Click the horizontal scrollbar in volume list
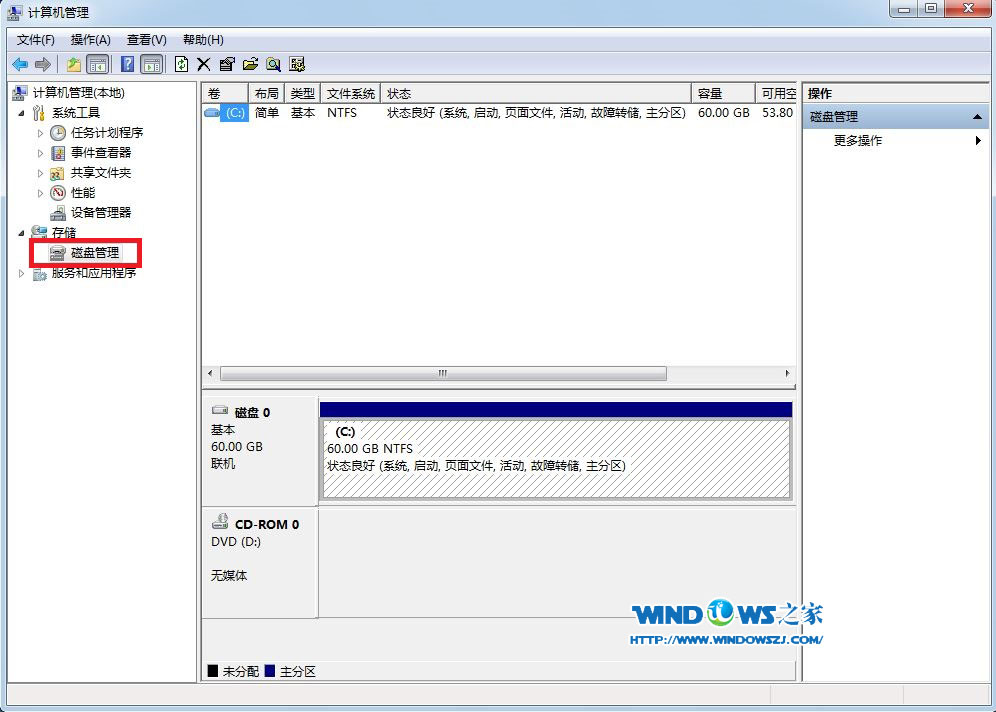The height and width of the screenshot is (712, 996). click(x=442, y=374)
